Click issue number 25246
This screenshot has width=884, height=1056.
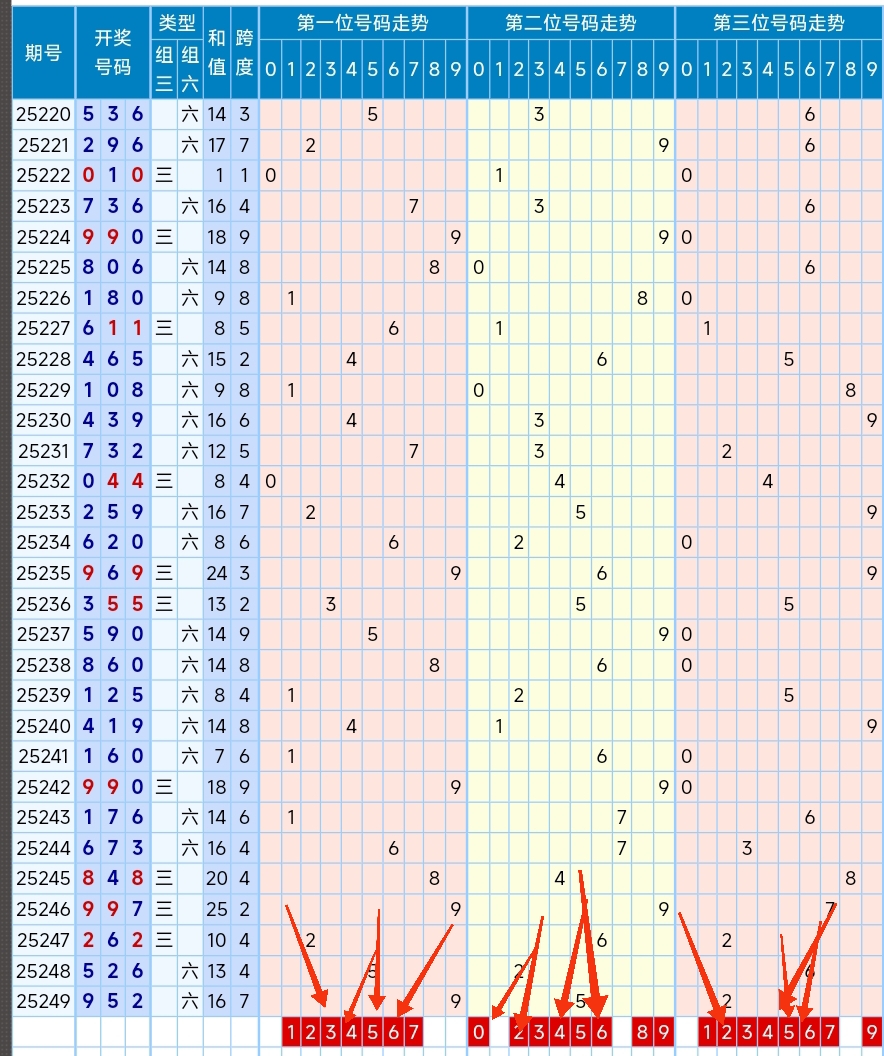44,909
